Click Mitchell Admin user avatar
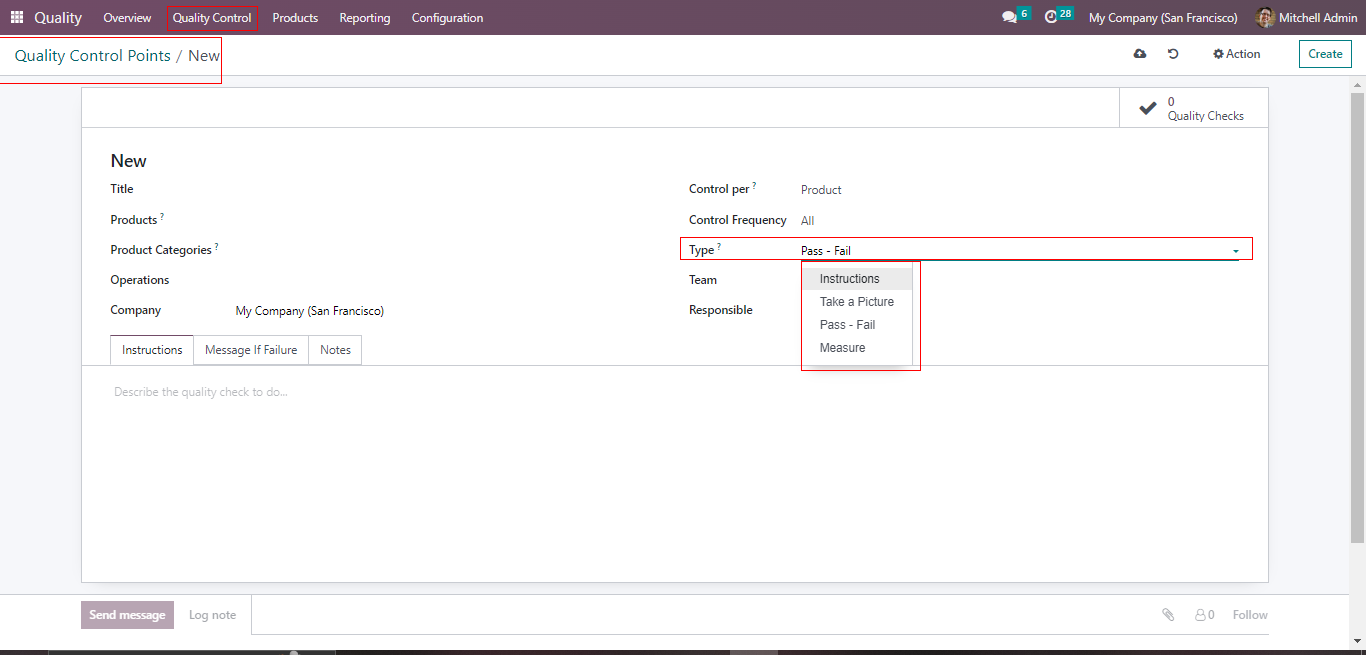 pos(1265,17)
